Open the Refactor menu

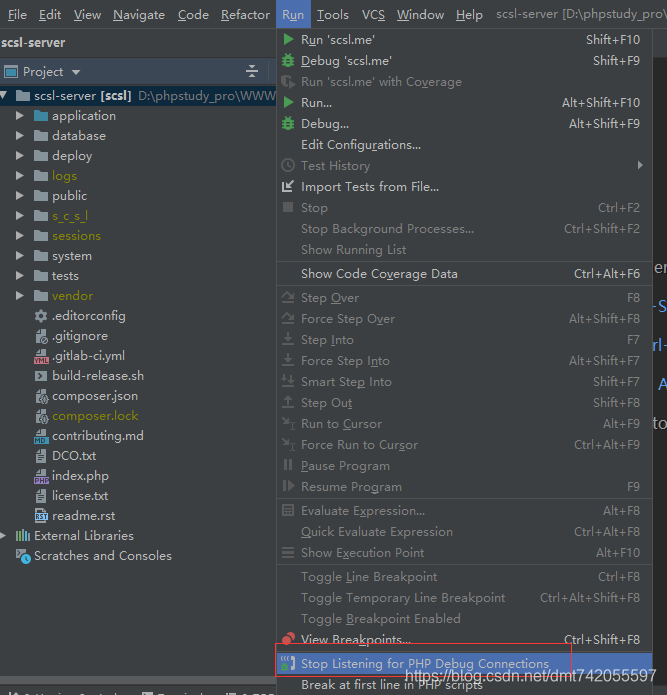245,15
